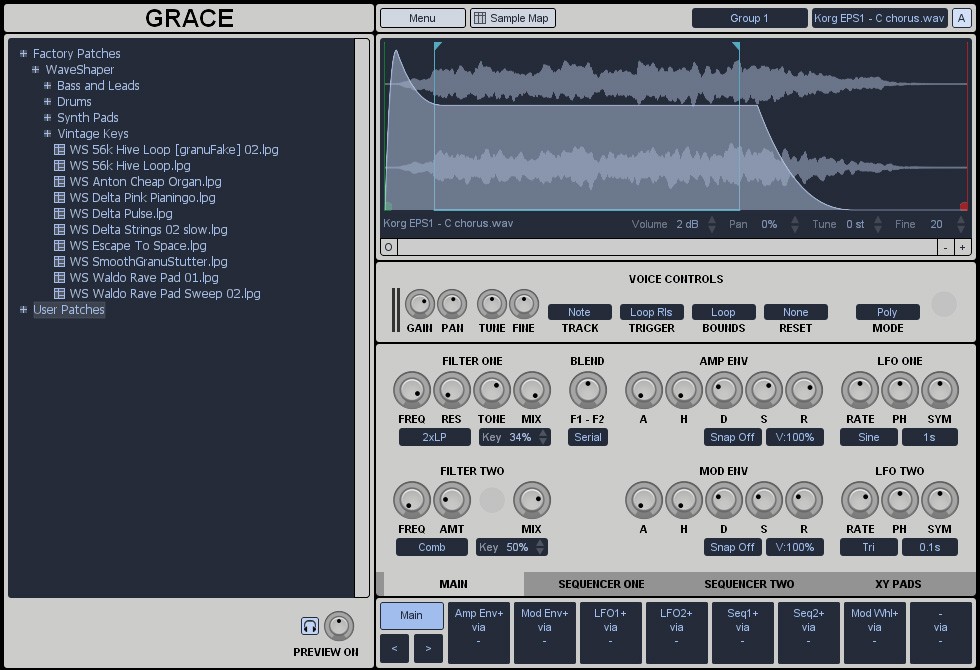This screenshot has width=980, height=670.
Task: Toggle the Poly voice mode button
Action: pos(887,312)
